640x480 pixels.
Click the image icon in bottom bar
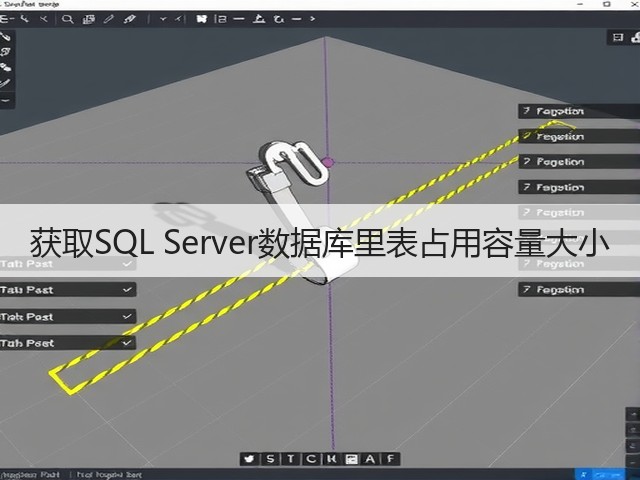[x=351, y=459]
